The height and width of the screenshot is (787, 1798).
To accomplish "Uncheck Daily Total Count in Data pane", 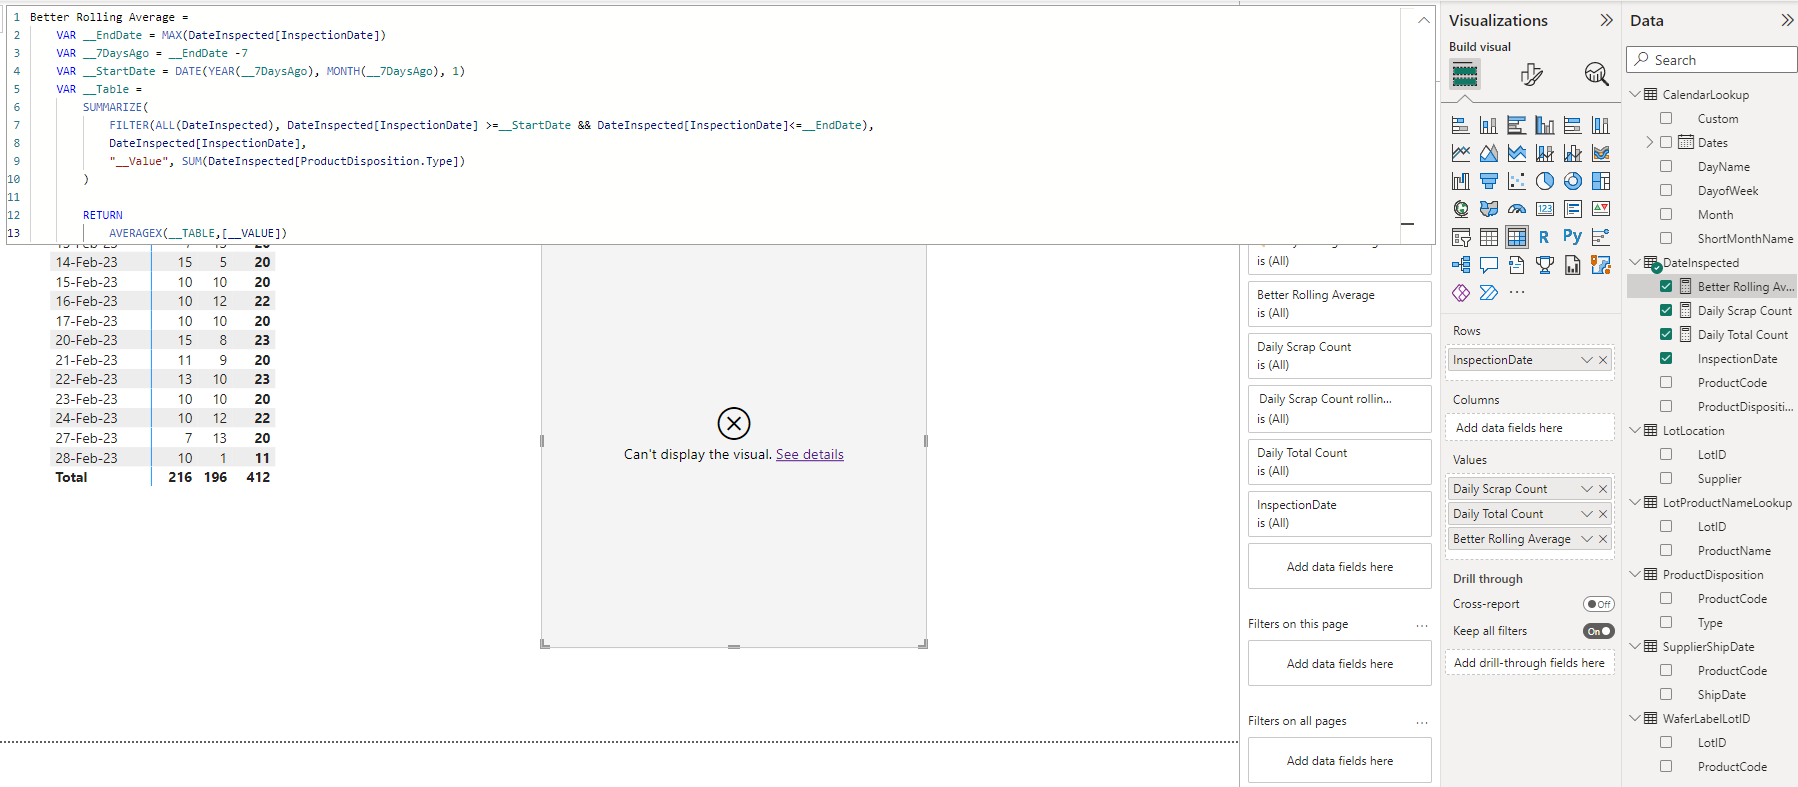I will 1666,334.
